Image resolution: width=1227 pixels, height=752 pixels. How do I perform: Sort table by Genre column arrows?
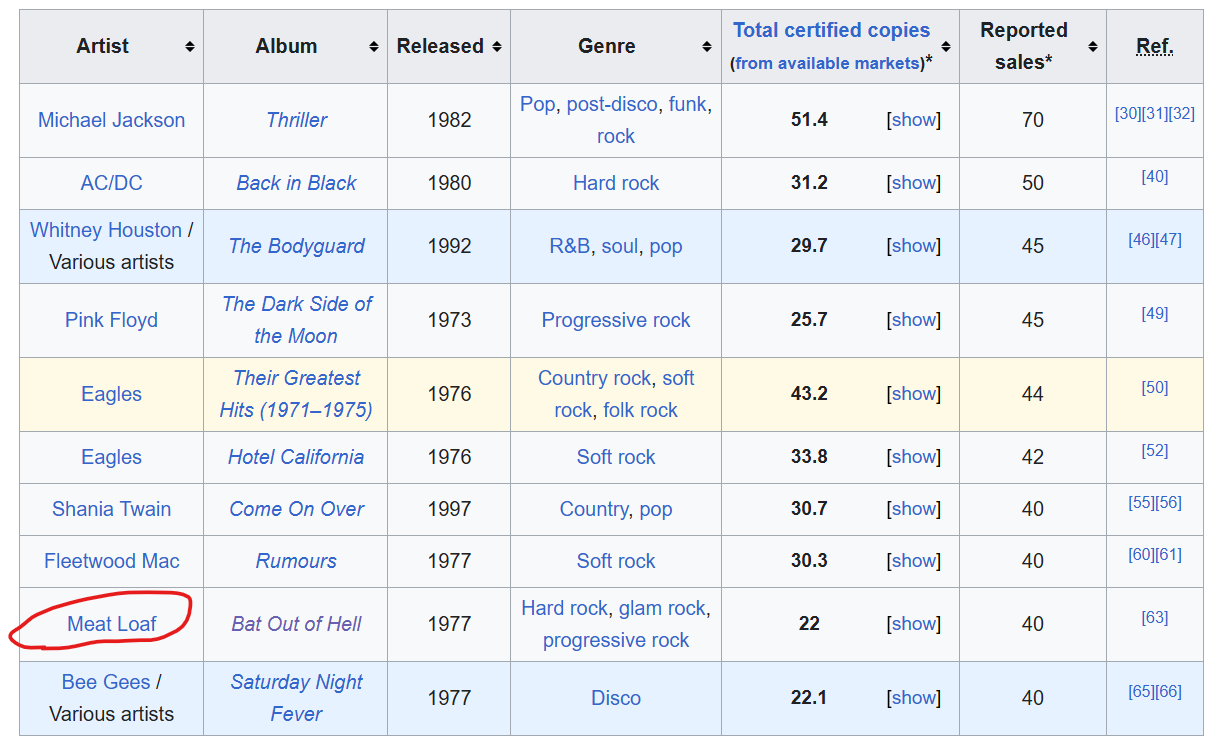tap(707, 47)
